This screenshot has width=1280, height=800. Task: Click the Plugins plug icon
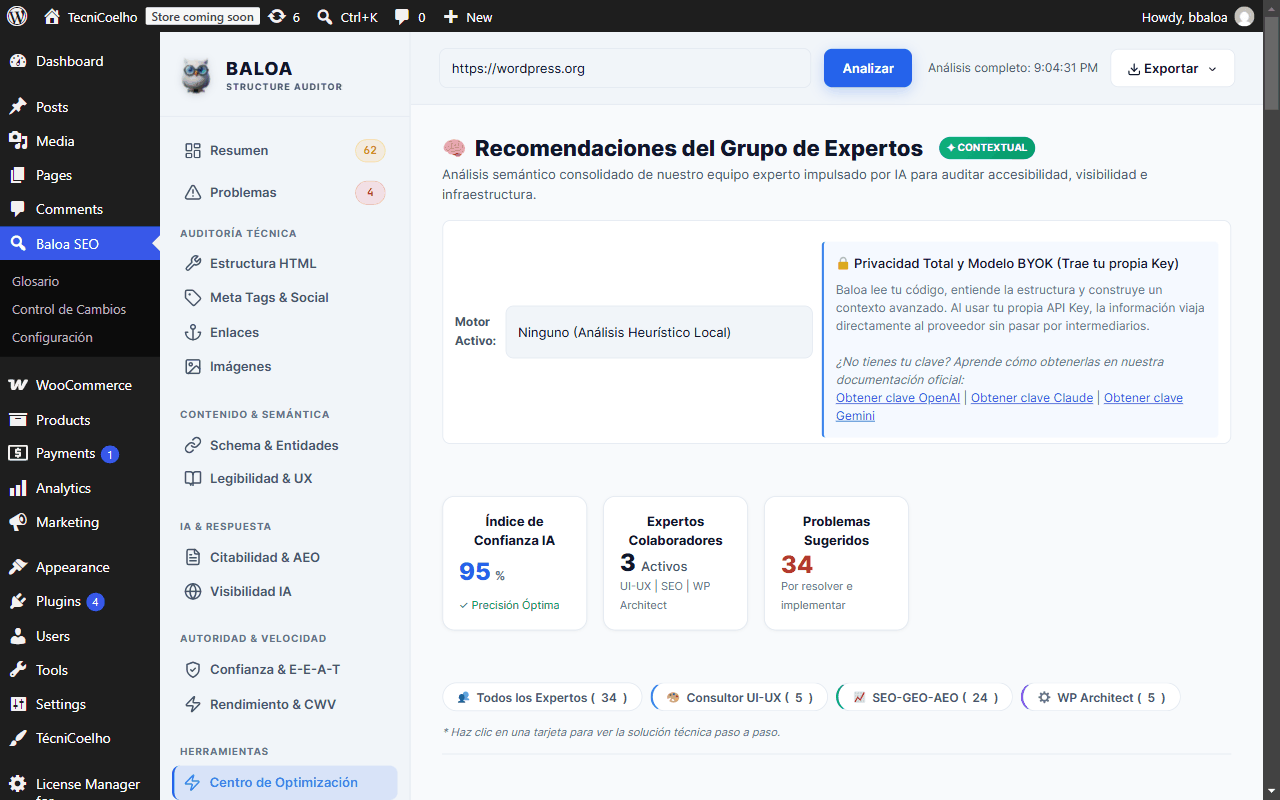[x=18, y=601]
